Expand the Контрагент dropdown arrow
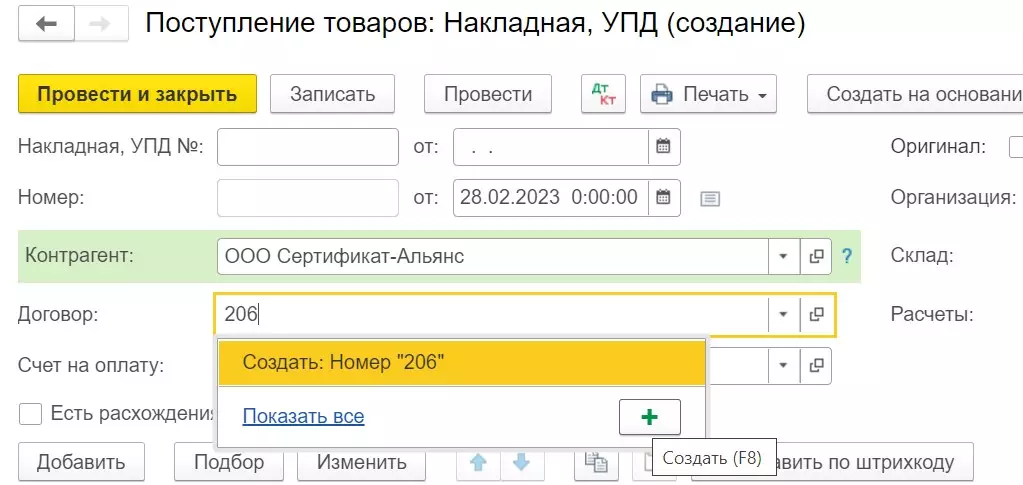Image resolution: width=1023 pixels, height=485 pixels. (784, 257)
